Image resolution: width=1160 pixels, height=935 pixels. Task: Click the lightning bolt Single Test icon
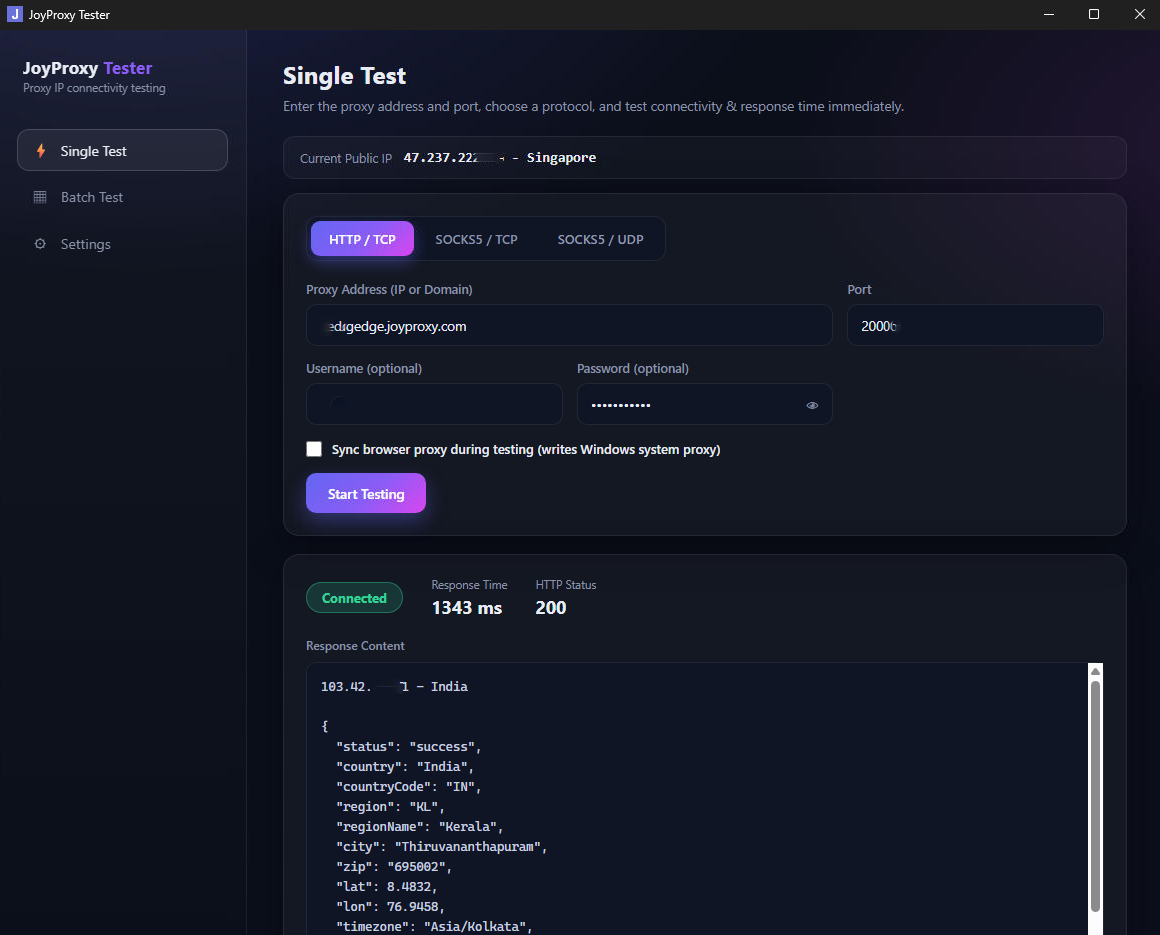click(x=41, y=151)
